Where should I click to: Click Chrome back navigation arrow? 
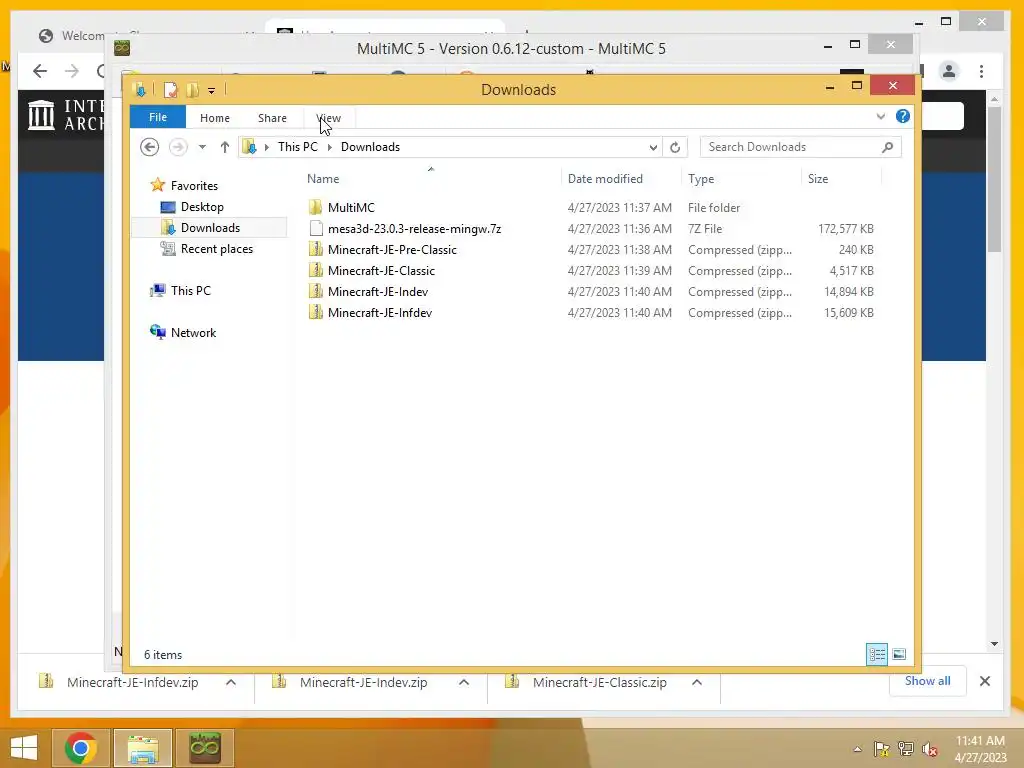click(x=40, y=71)
